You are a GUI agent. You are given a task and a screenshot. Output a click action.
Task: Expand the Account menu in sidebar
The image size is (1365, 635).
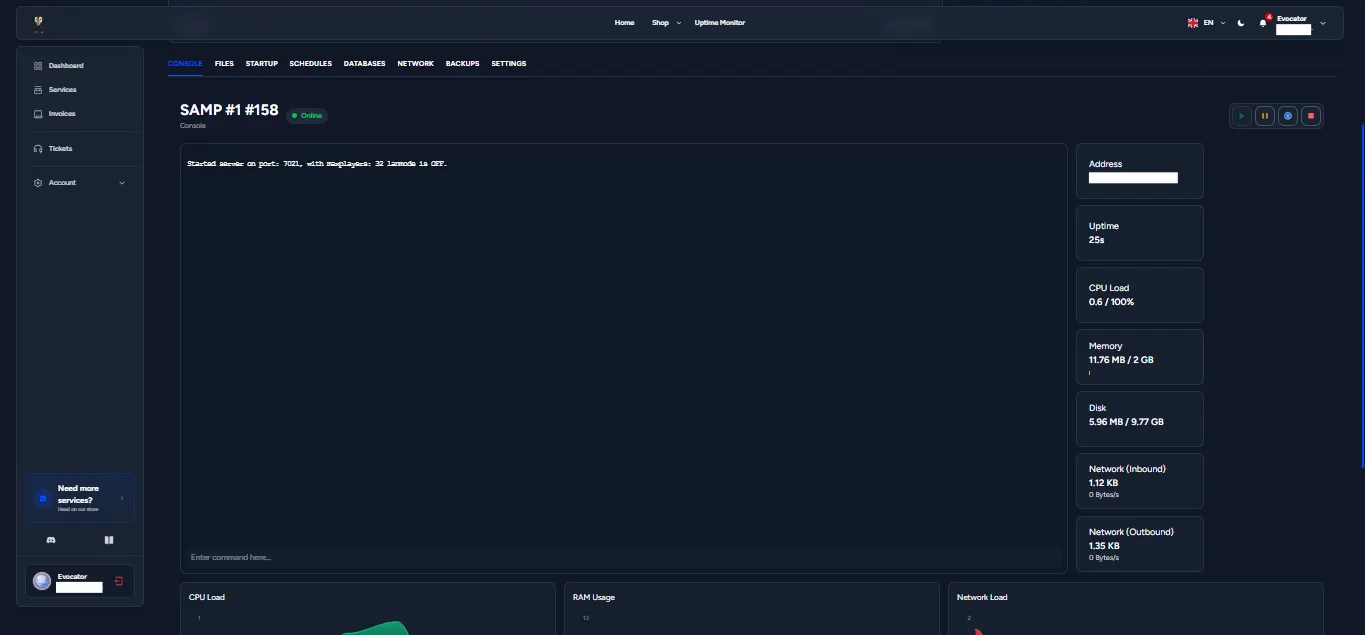[80, 183]
